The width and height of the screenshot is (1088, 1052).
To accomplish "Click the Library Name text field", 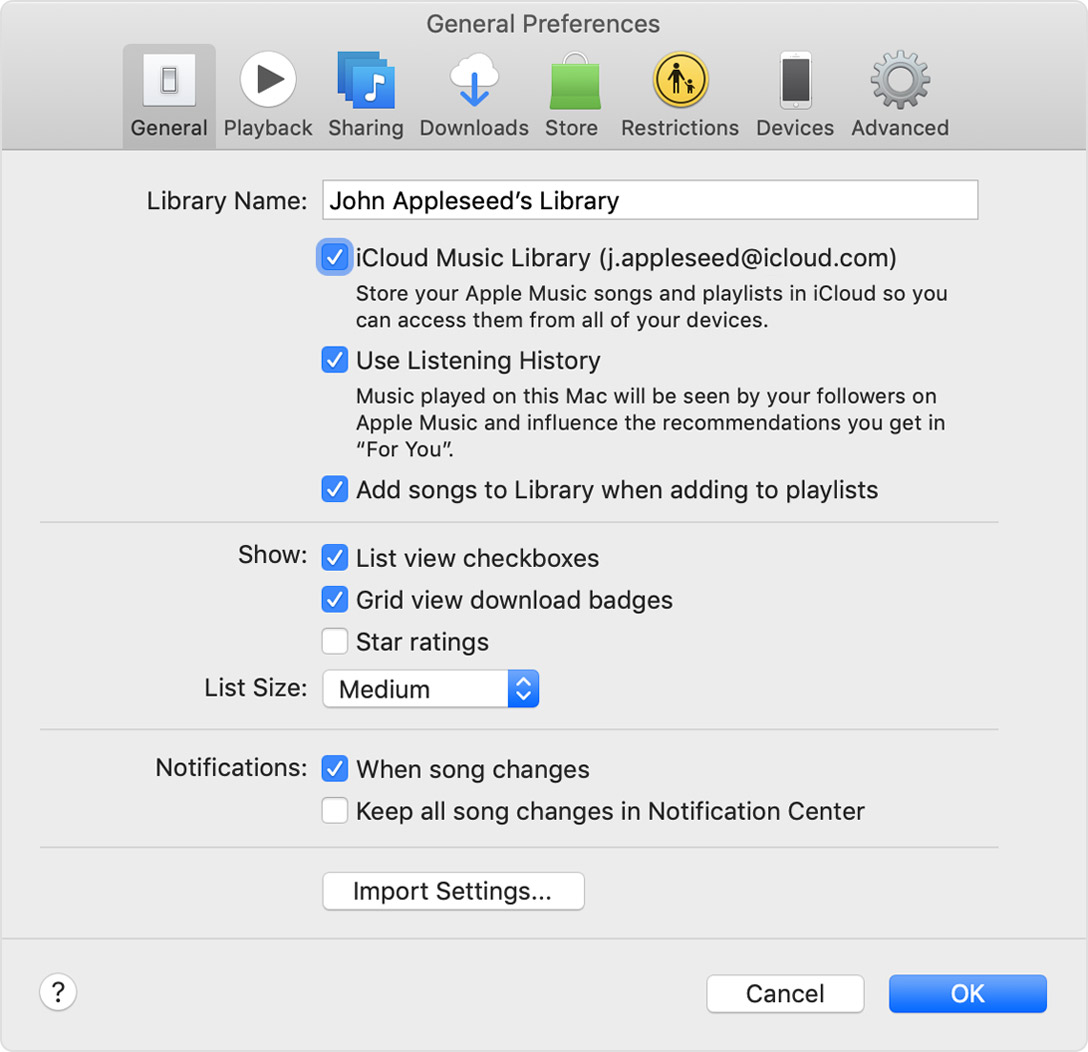I will 650,200.
